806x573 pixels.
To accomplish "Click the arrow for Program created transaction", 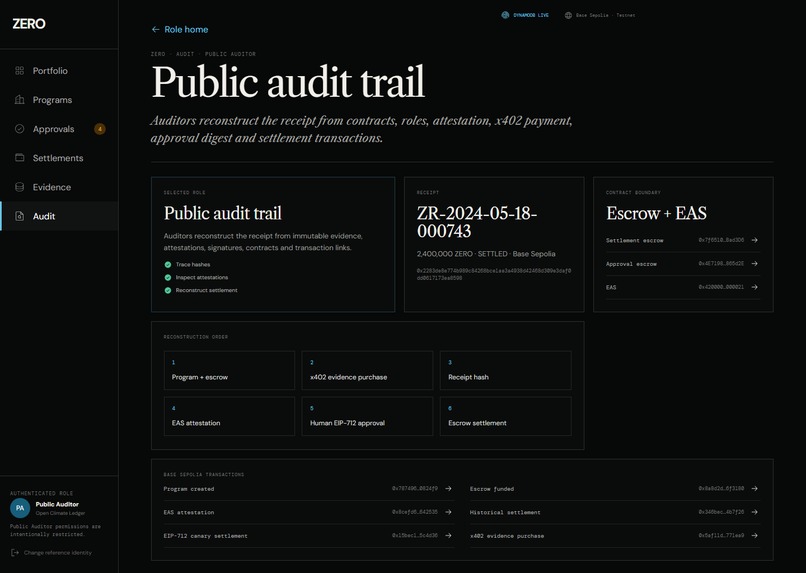I will [448, 489].
